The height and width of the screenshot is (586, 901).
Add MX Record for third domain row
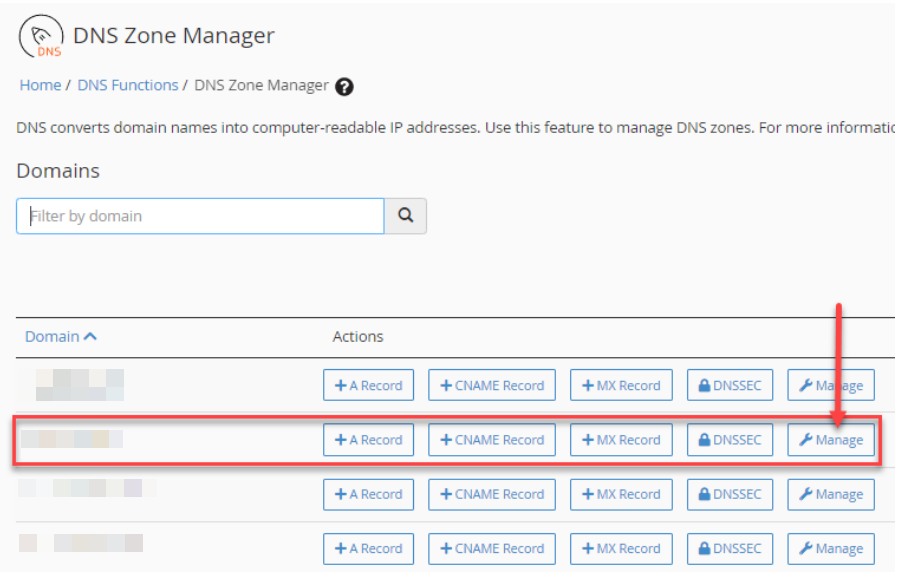[621, 494]
